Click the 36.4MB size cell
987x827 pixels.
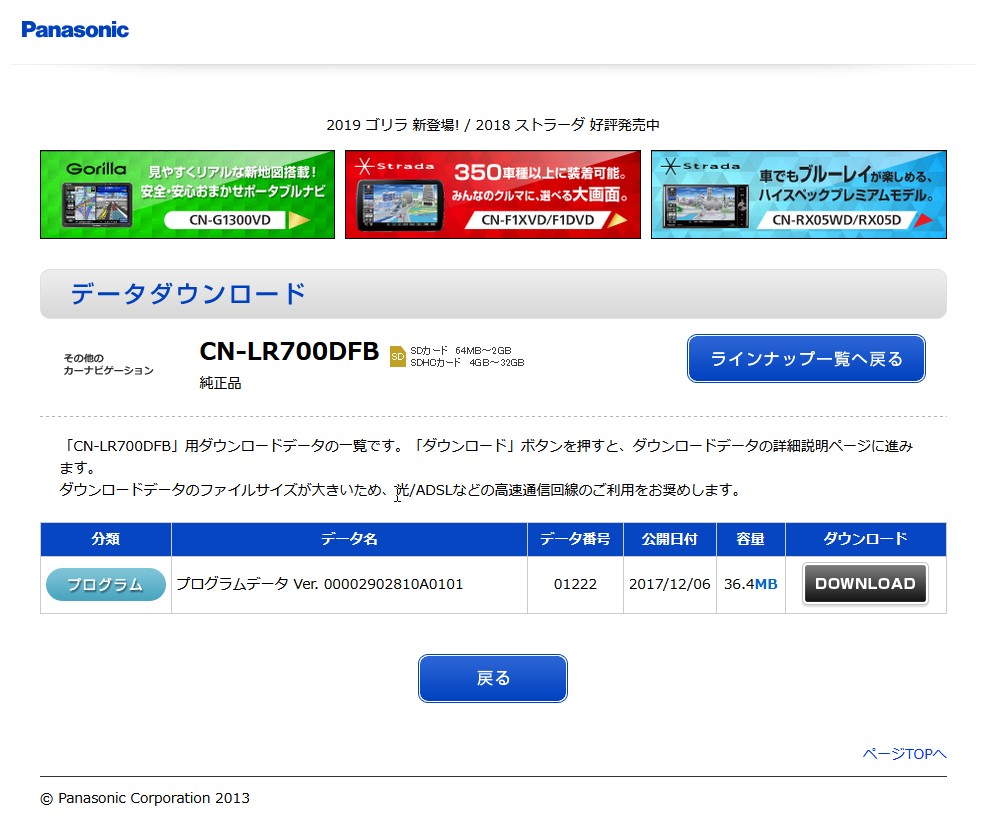tap(751, 585)
